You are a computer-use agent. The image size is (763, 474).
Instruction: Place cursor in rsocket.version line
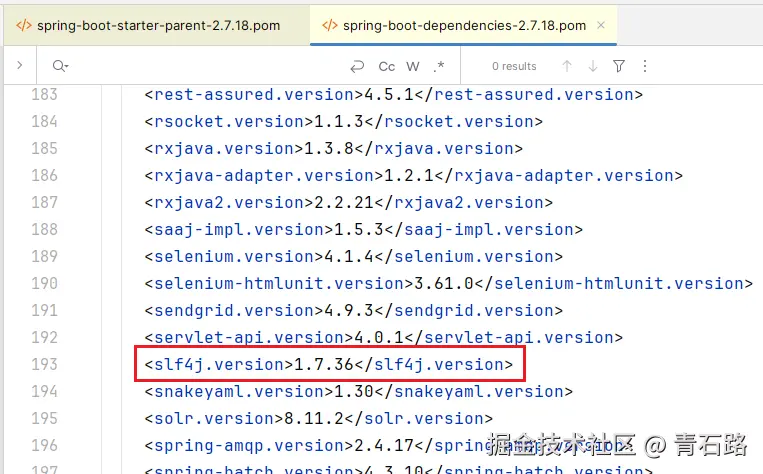pos(343,121)
